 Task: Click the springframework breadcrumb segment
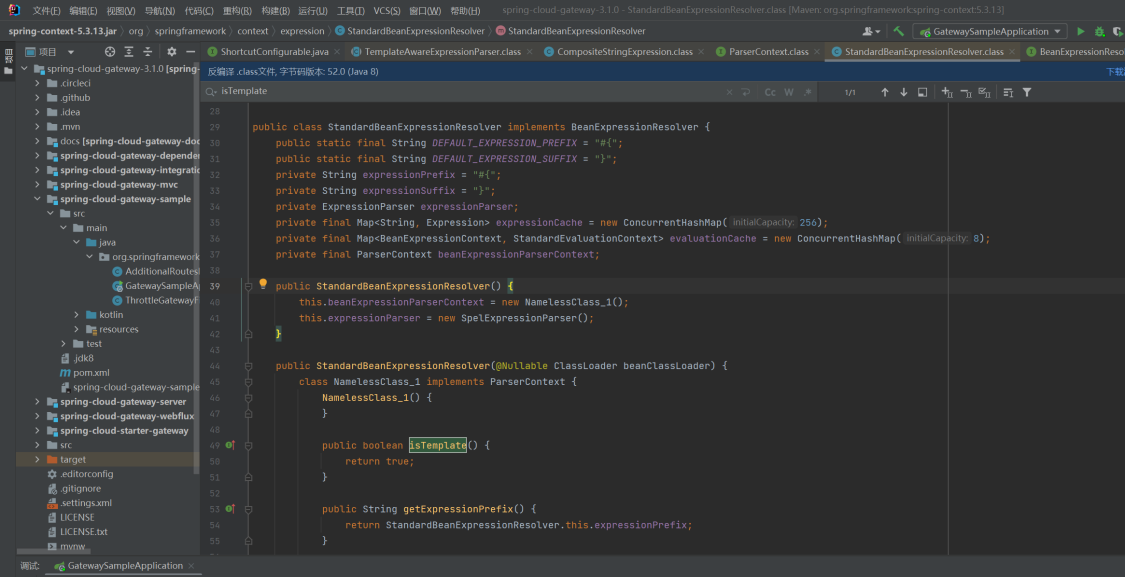coord(190,31)
